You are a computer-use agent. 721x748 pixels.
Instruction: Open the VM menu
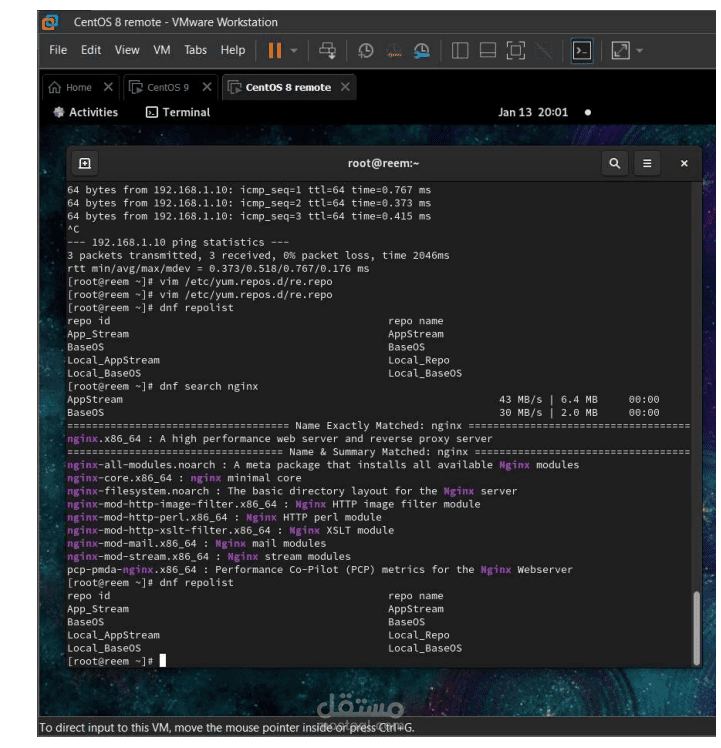pyautogui.click(x=162, y=50)
